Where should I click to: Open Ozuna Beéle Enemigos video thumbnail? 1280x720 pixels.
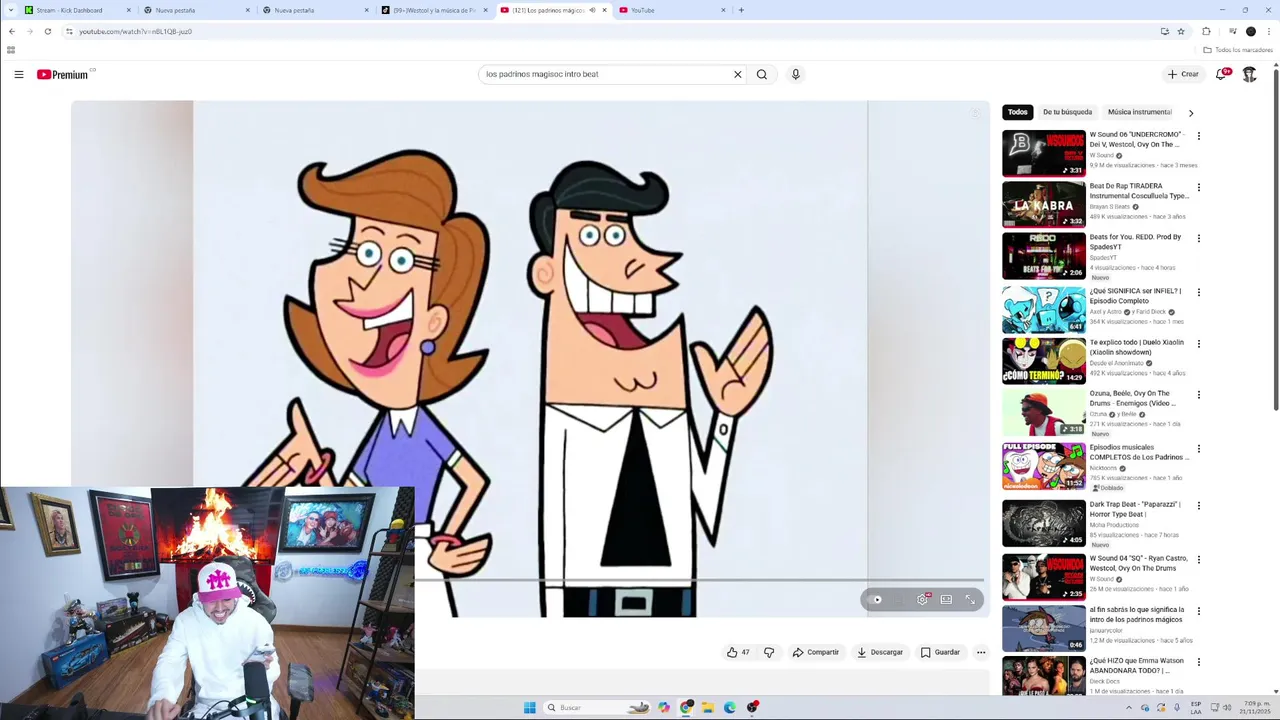pyautogui.click(x=1044, y=413)
